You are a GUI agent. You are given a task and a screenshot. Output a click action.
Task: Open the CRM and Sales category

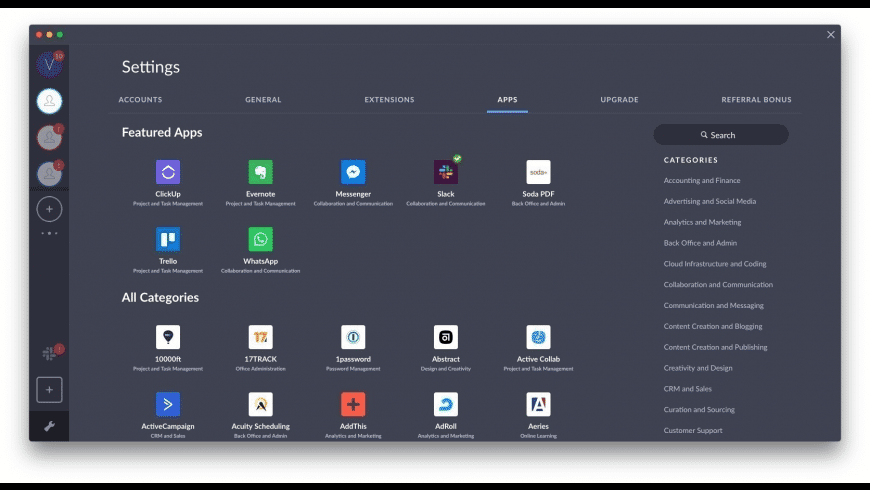pos(687,389)
